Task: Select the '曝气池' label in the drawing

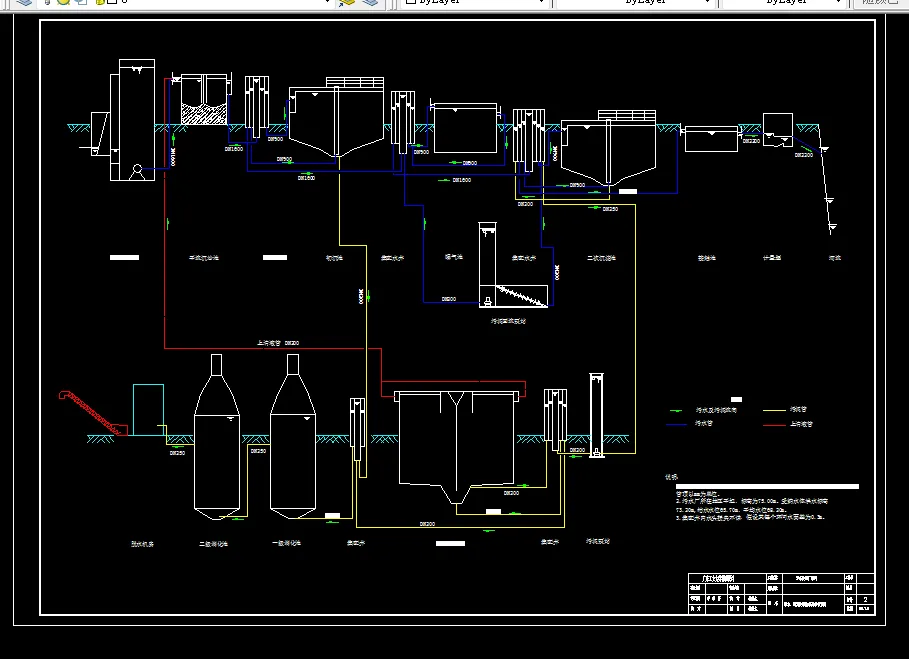Action: tap(454, 257)
